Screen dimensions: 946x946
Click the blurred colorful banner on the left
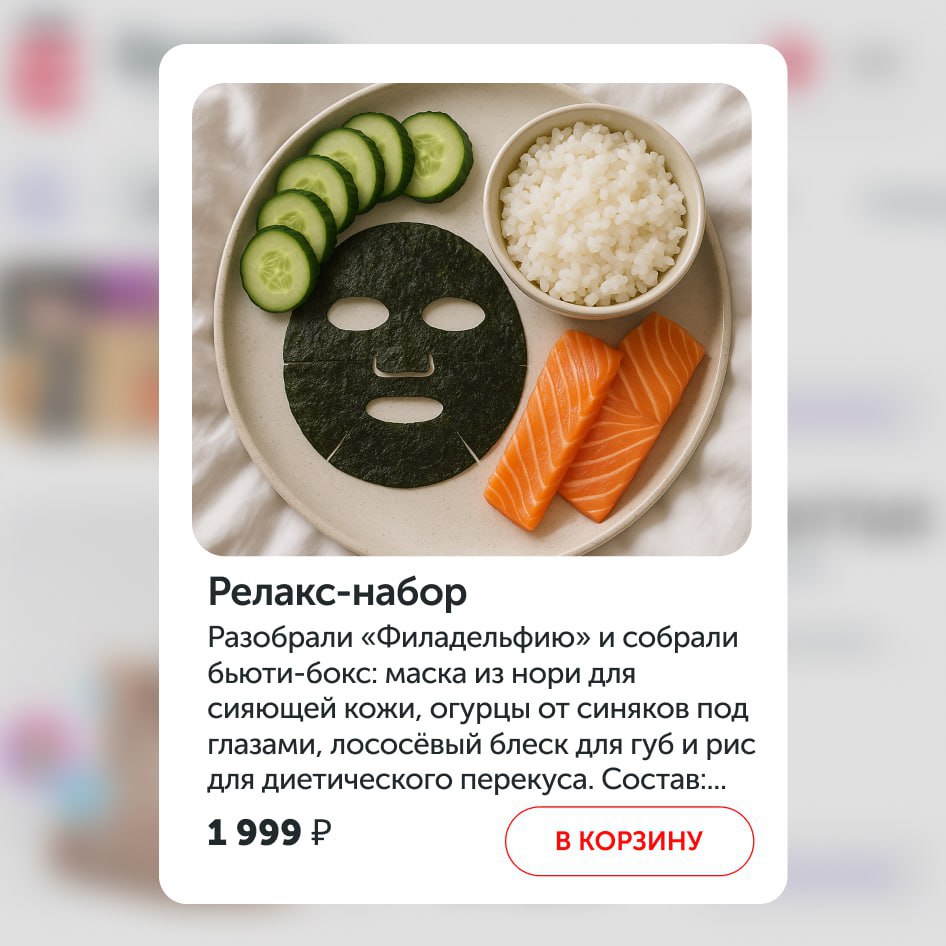point(79,344)
